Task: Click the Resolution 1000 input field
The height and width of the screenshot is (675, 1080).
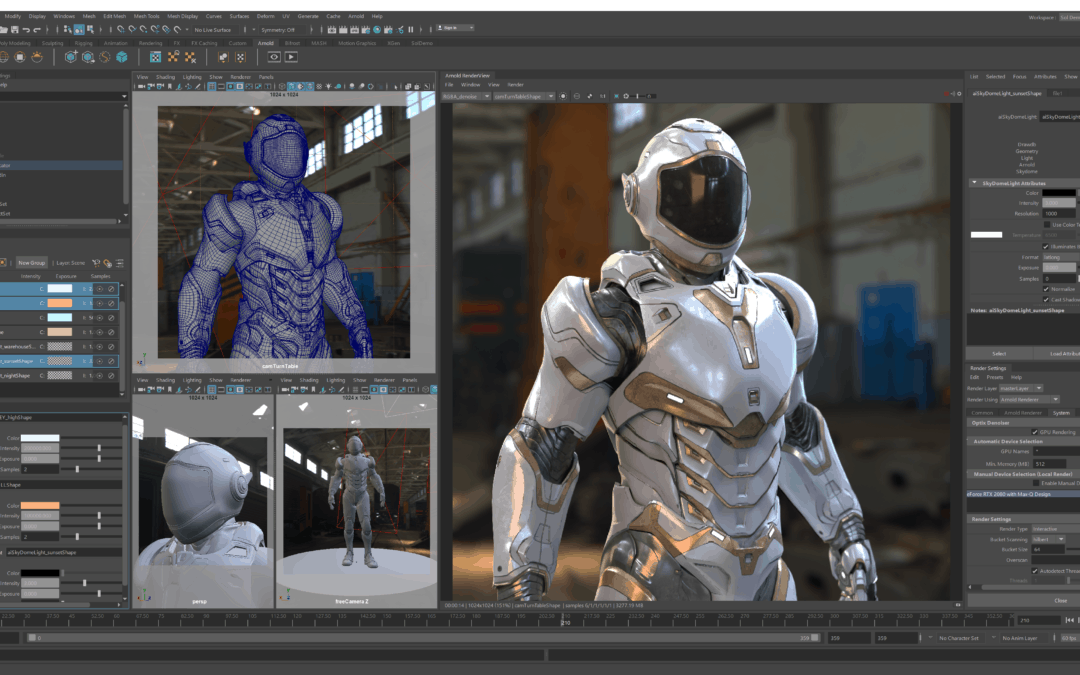Action: pos(1059,214)
